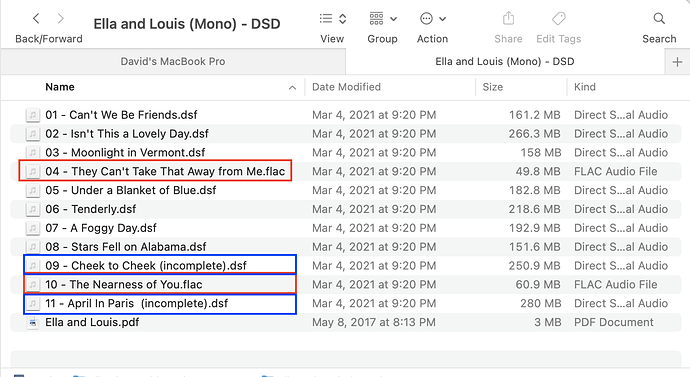Image resolution: width=690 pixels, height=377 pixels.
Task: Sort files by Size column header
Action: [x=492, y=87]
